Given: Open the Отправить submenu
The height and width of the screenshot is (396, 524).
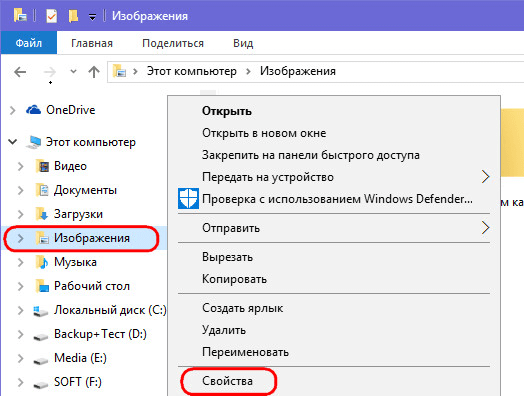Looking at the screenshot, I should (334, 228).
